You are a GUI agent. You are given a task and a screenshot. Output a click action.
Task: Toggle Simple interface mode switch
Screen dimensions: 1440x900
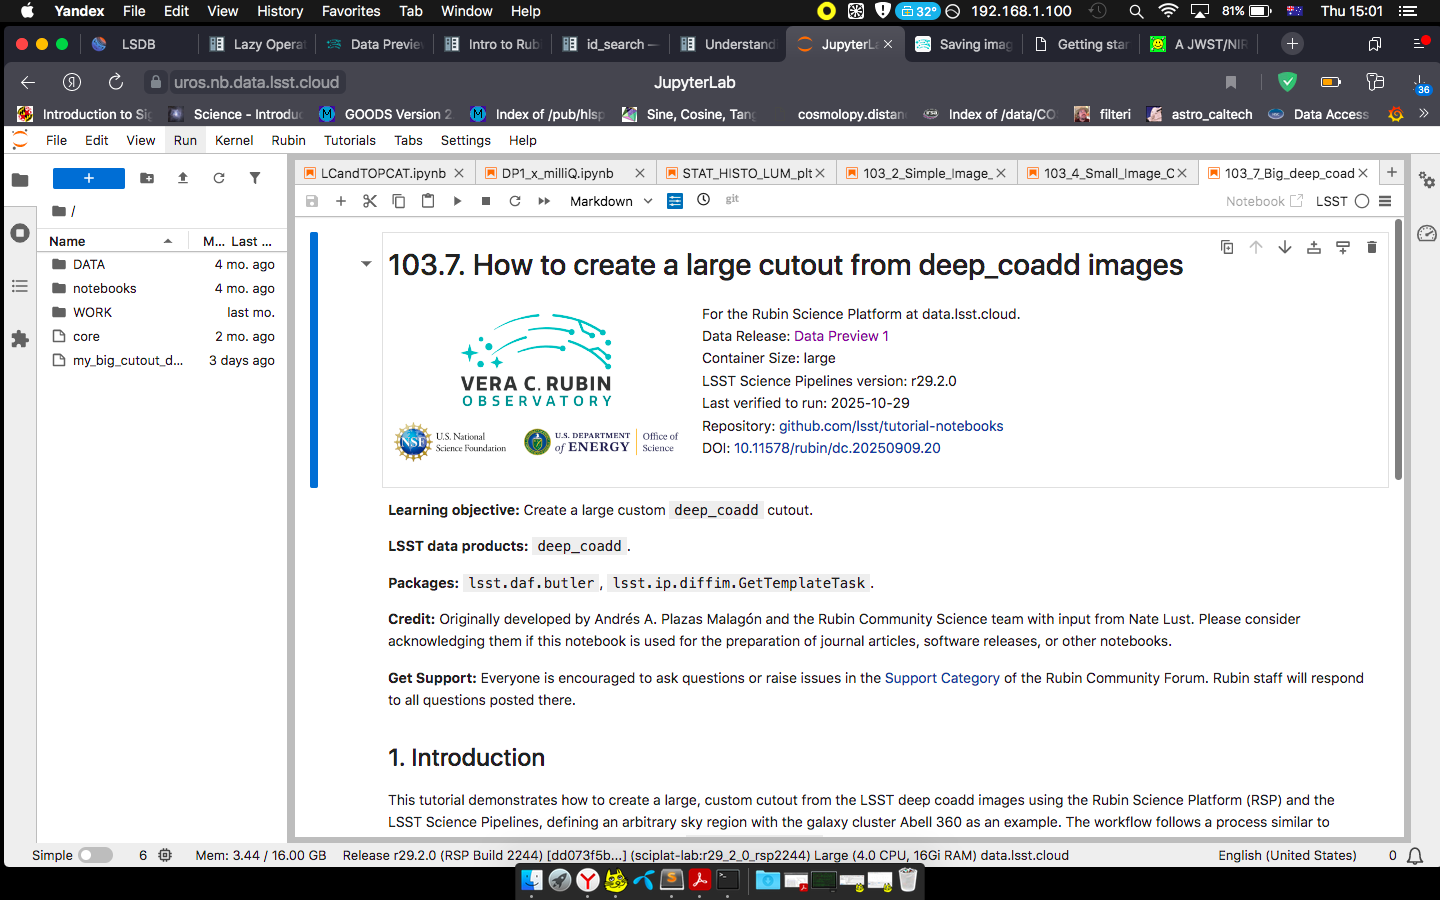[x=96, y=855]
